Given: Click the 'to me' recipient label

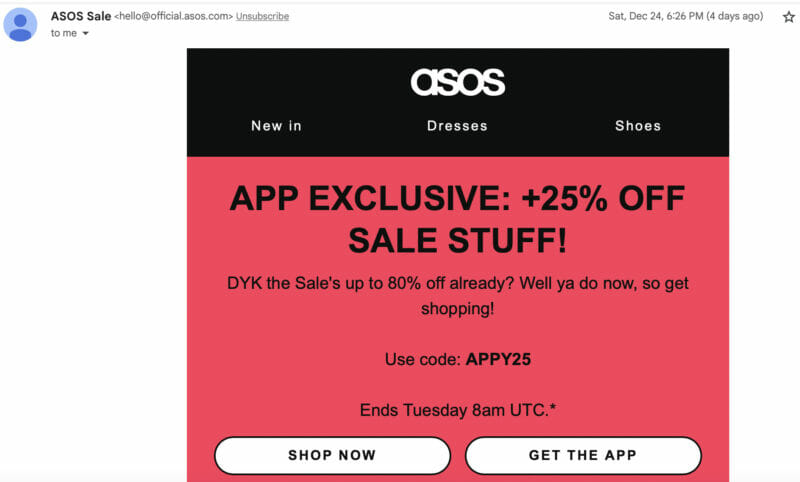Looking at the screenshot, I should point(63,33).
